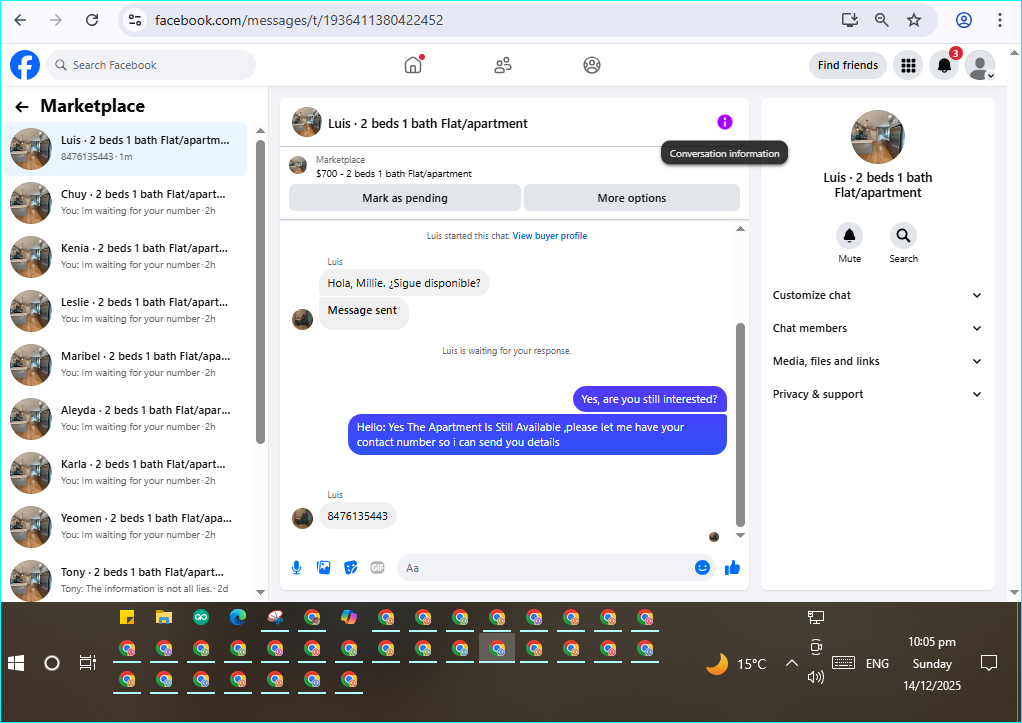Click the taskbar volume speaker icon

(816, 677)
